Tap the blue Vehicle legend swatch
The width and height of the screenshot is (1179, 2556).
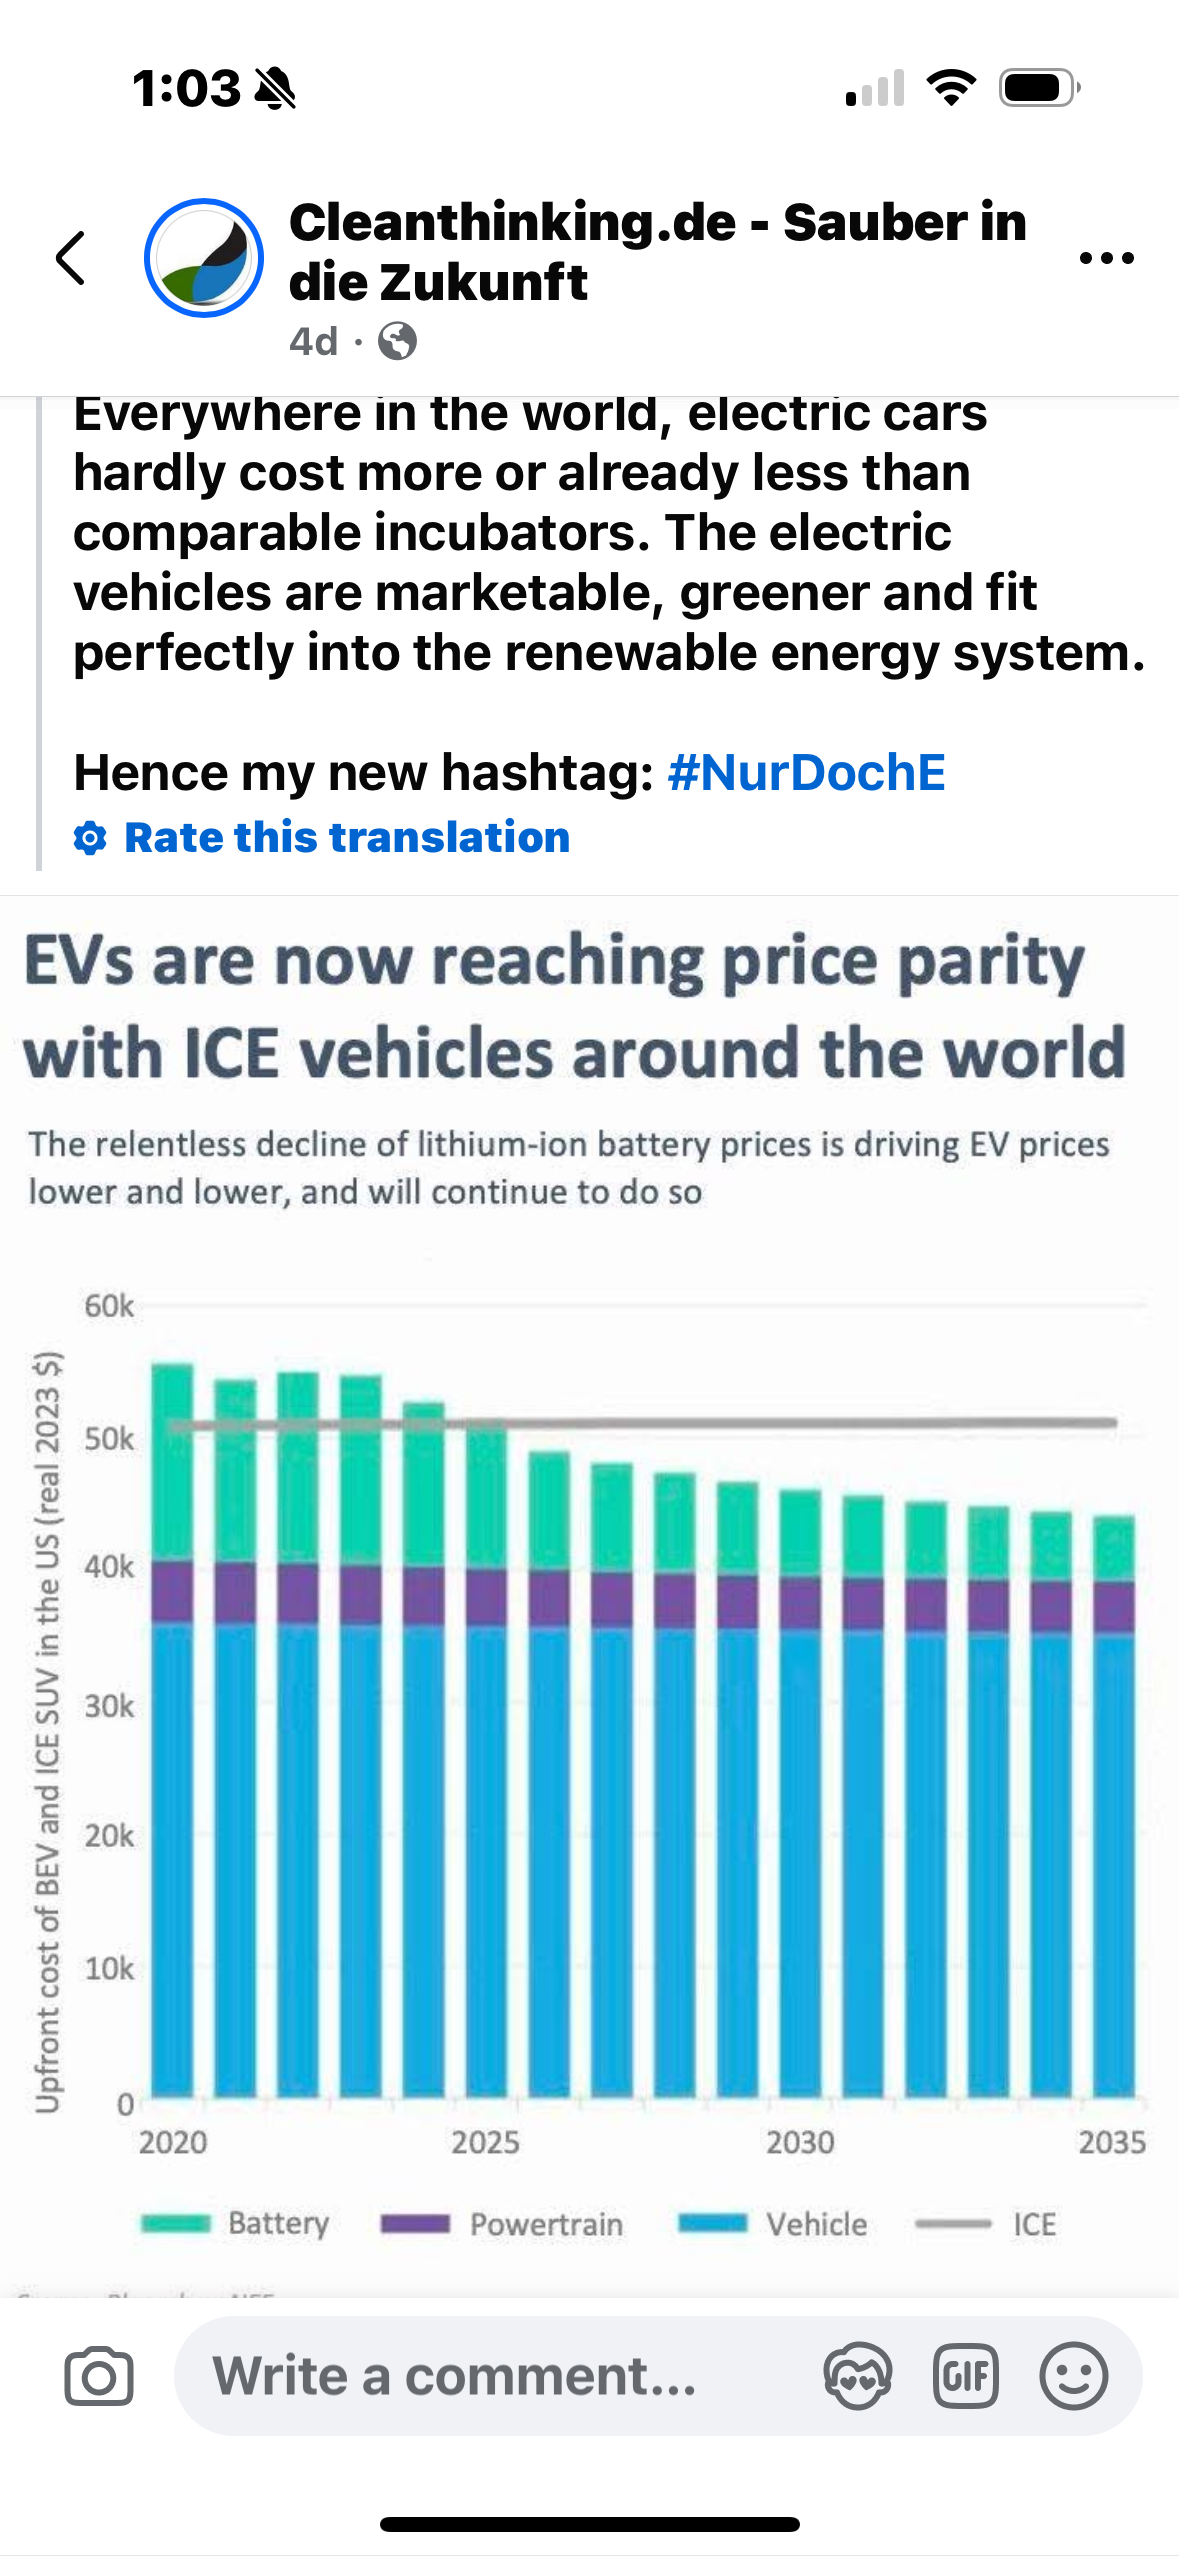(x=712, y=2224)
